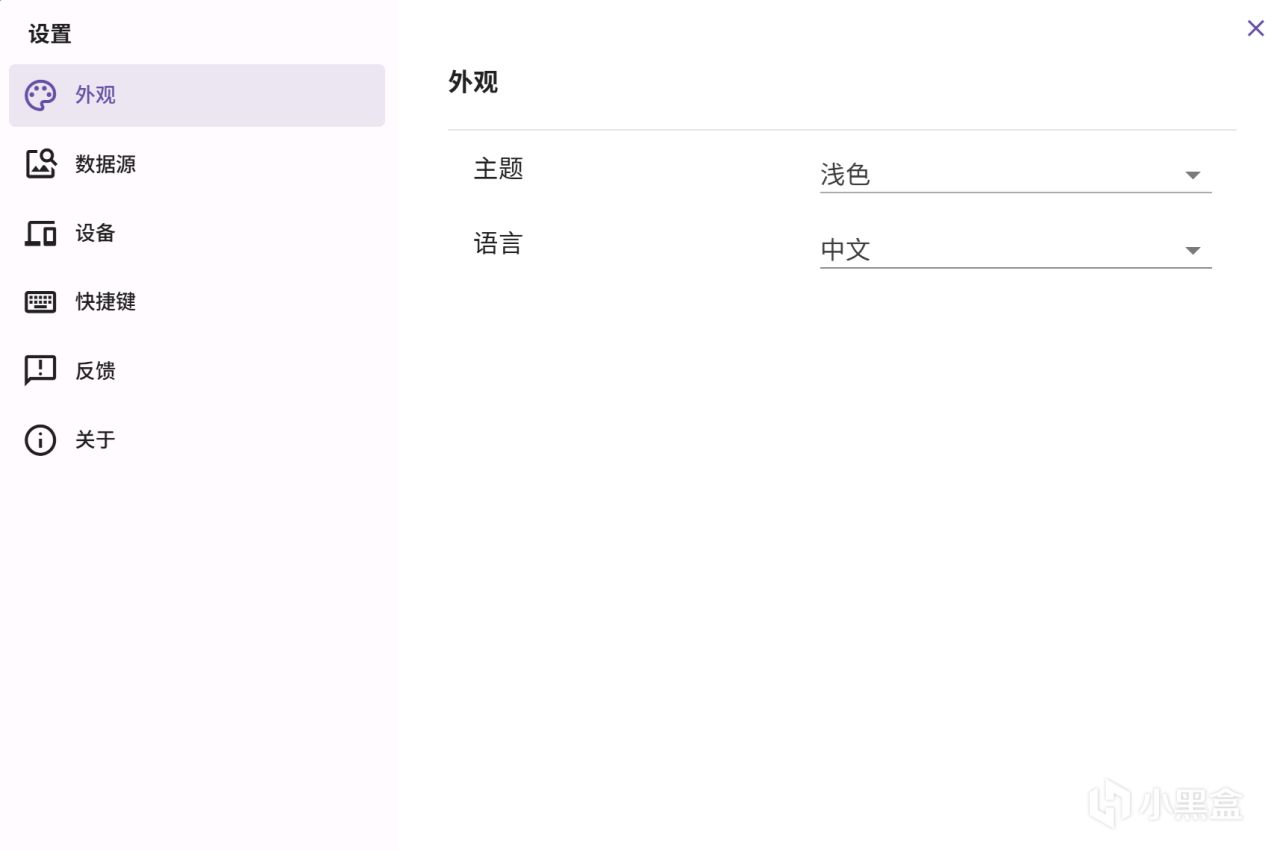Image resolution: width=1280 pixels, height=850 pixels.
Task: Click the Devices (设备) icon
Action: coord(40,234)
